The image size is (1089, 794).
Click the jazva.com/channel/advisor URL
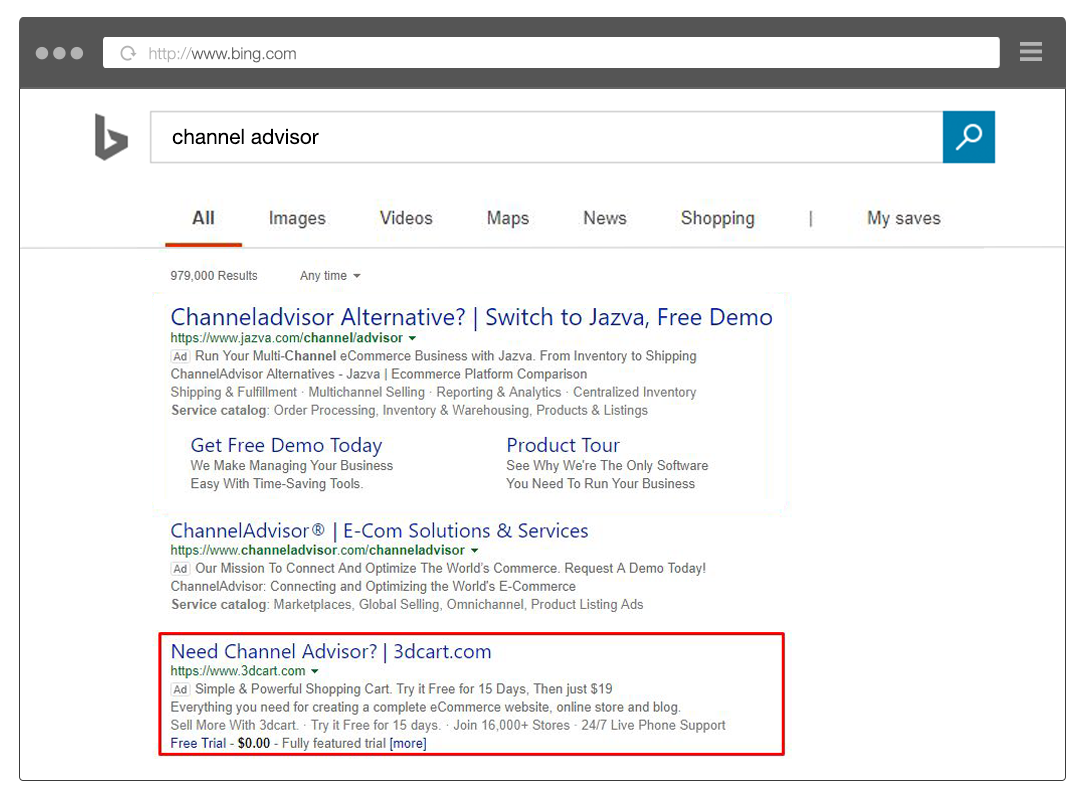[286, 338]
